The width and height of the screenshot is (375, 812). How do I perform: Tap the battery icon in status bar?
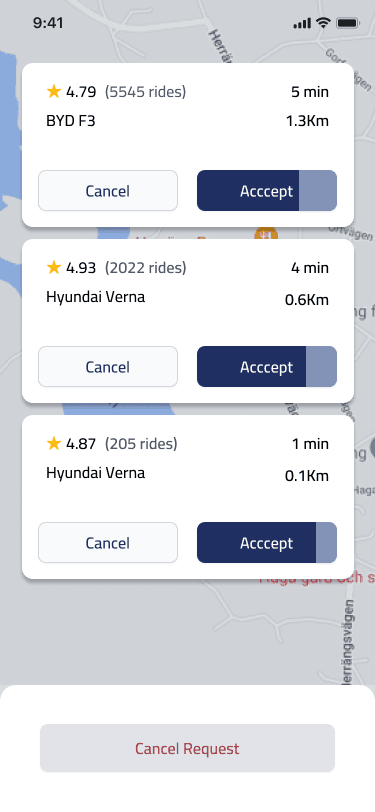pos(348,23)
